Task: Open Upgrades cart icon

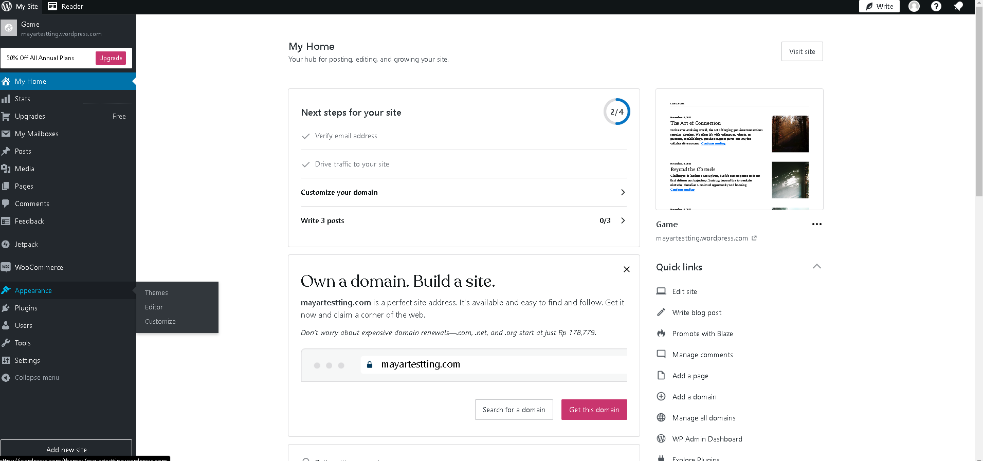Action: (6, 117)
